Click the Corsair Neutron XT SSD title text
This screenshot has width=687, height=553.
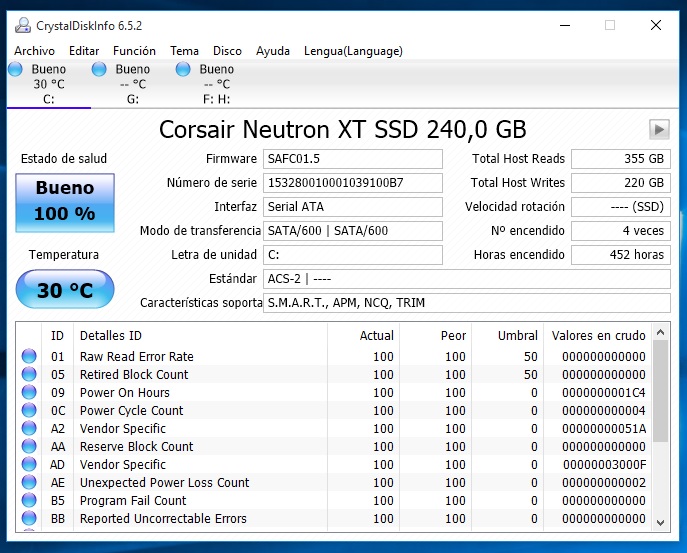pyautogui.click(x=343, y=130)
